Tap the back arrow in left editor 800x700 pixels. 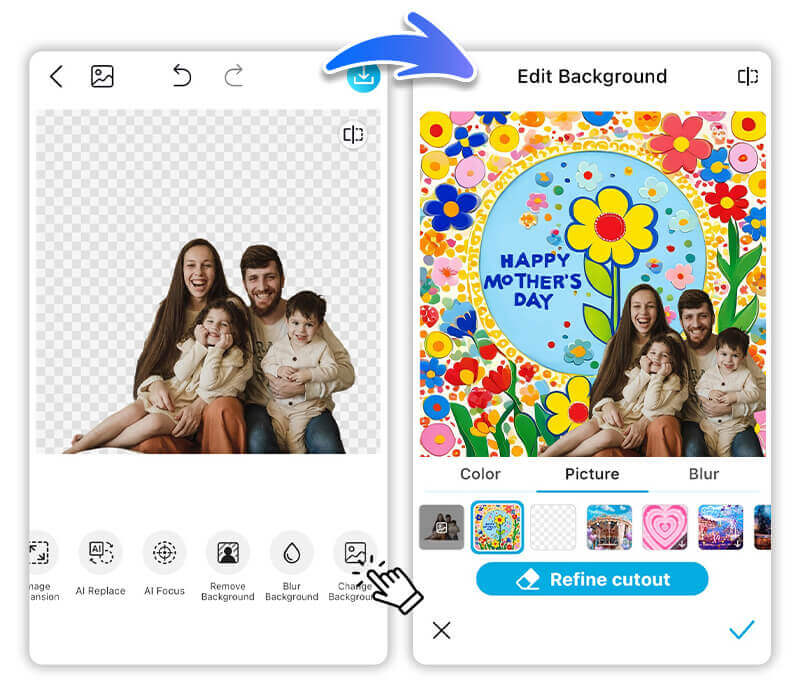tap(56, 76)
